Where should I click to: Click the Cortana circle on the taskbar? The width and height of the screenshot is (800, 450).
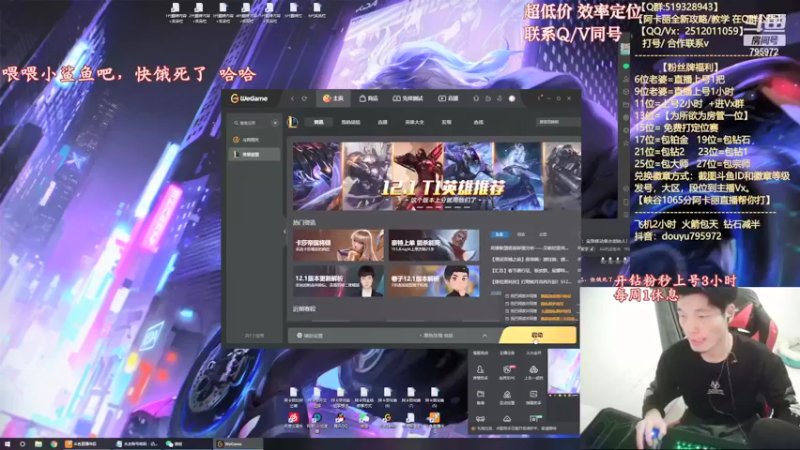pyautogui.click(x=22, y=444)
